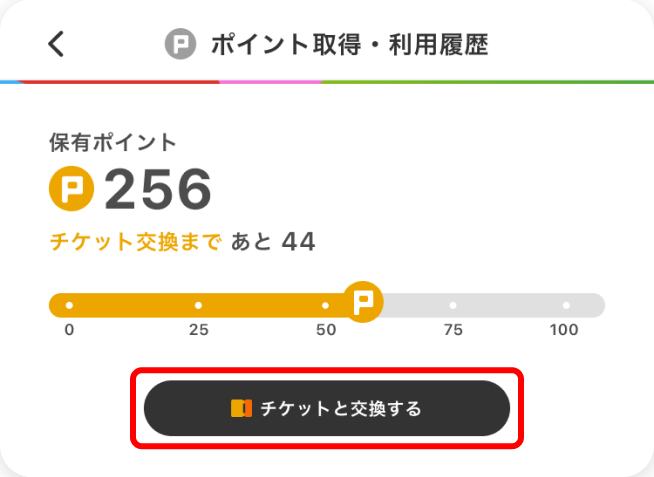Click the 保有ポイント label
654x477 pixels.
coord(113,143)
